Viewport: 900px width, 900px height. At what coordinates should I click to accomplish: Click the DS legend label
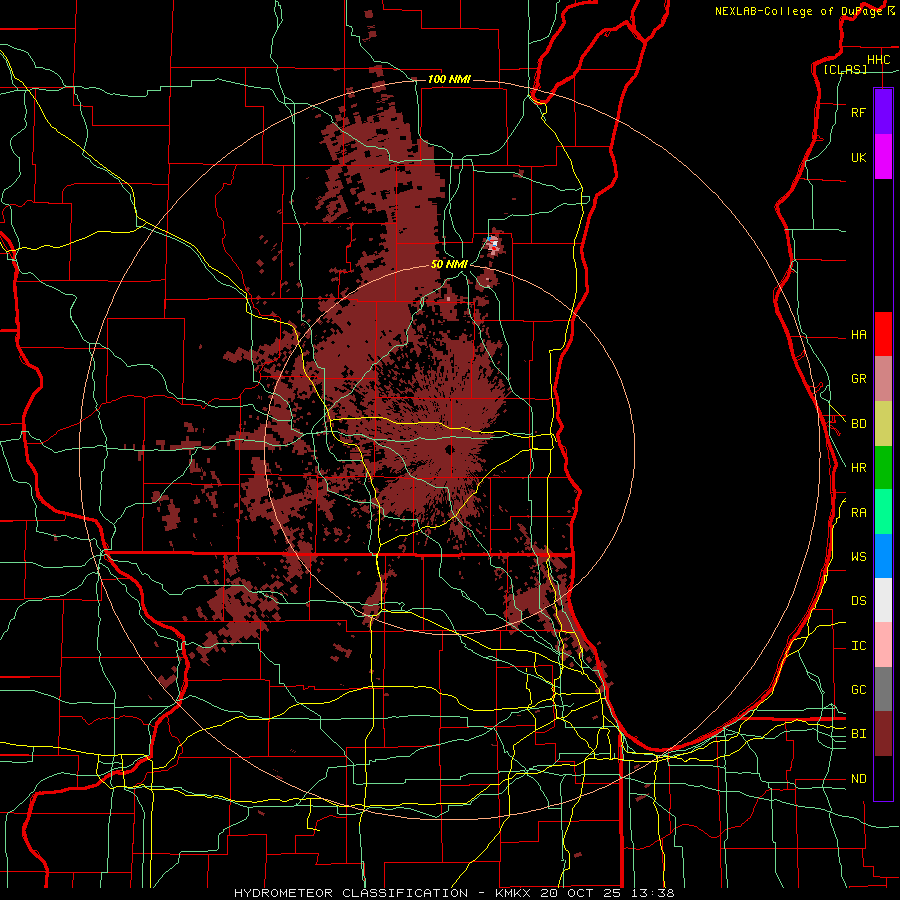859,601
